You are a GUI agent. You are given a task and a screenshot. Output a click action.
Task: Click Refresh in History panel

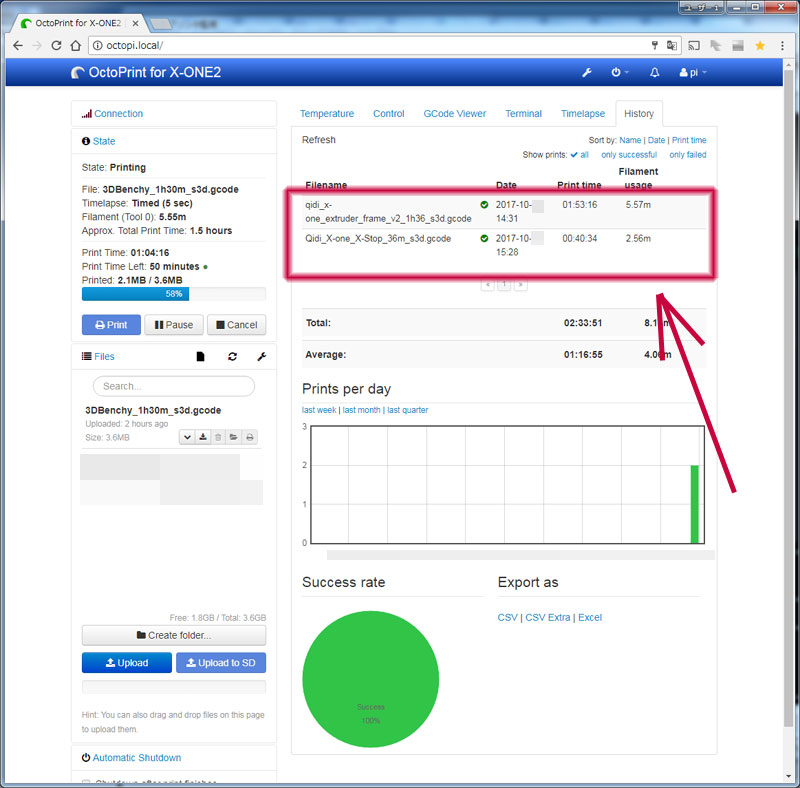pyautogui.click(x=319, y=140)
